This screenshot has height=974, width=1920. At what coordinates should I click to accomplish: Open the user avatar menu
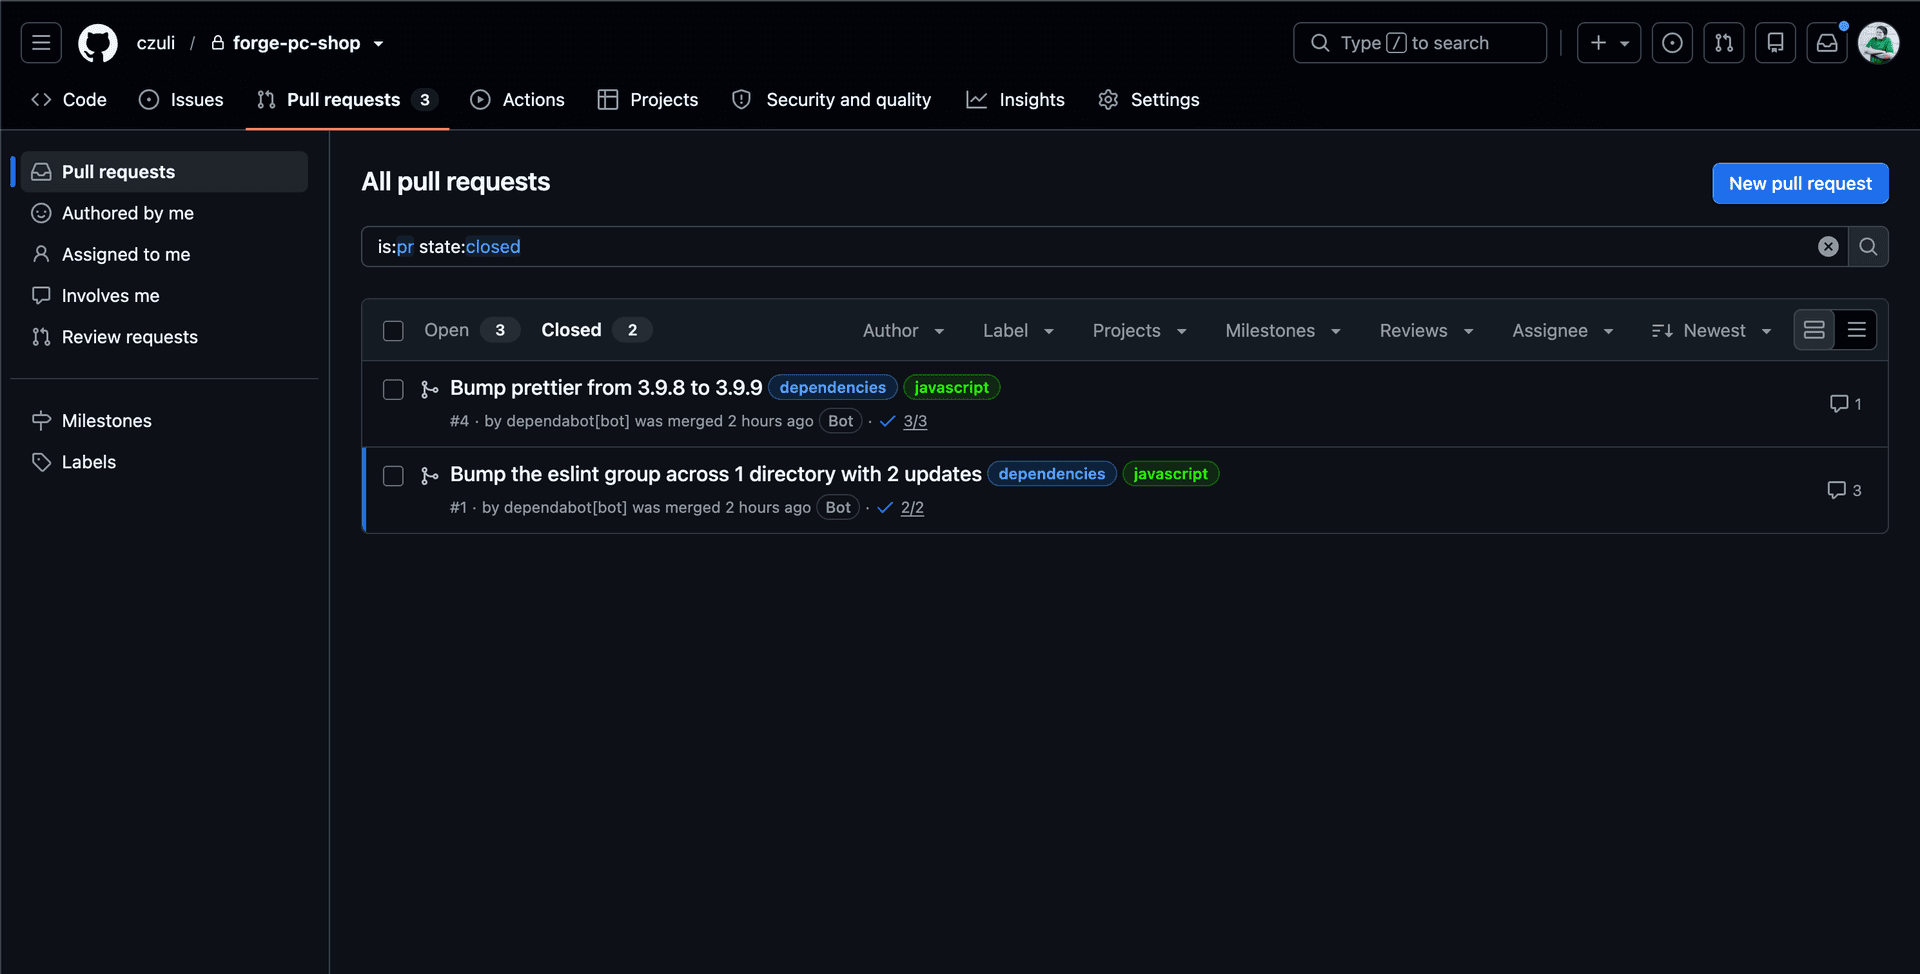(x=1878, y=43)
